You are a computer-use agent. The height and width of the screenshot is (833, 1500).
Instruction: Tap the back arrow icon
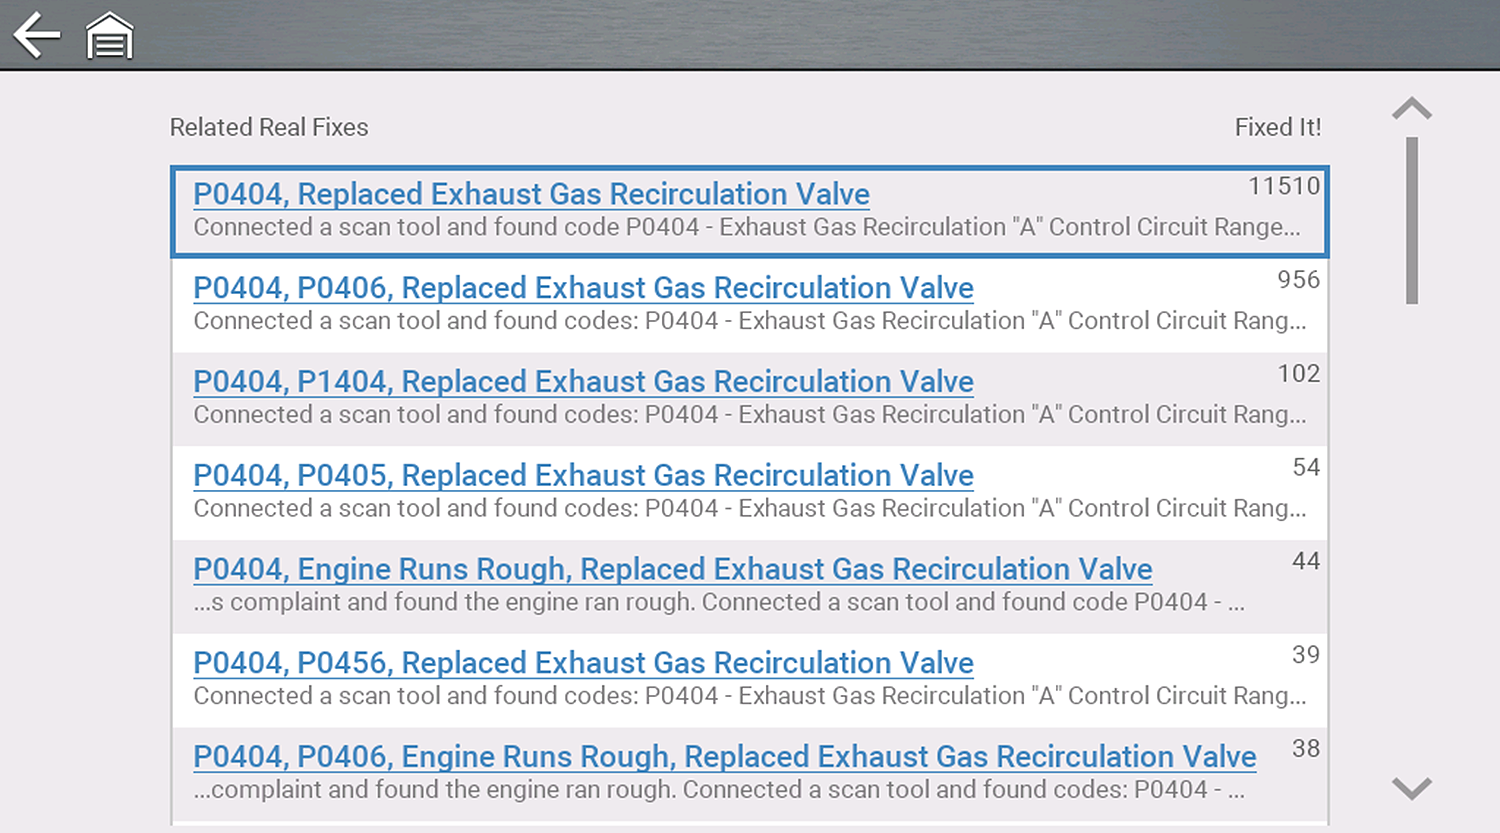pyautogui.click(x=37, y=36)
